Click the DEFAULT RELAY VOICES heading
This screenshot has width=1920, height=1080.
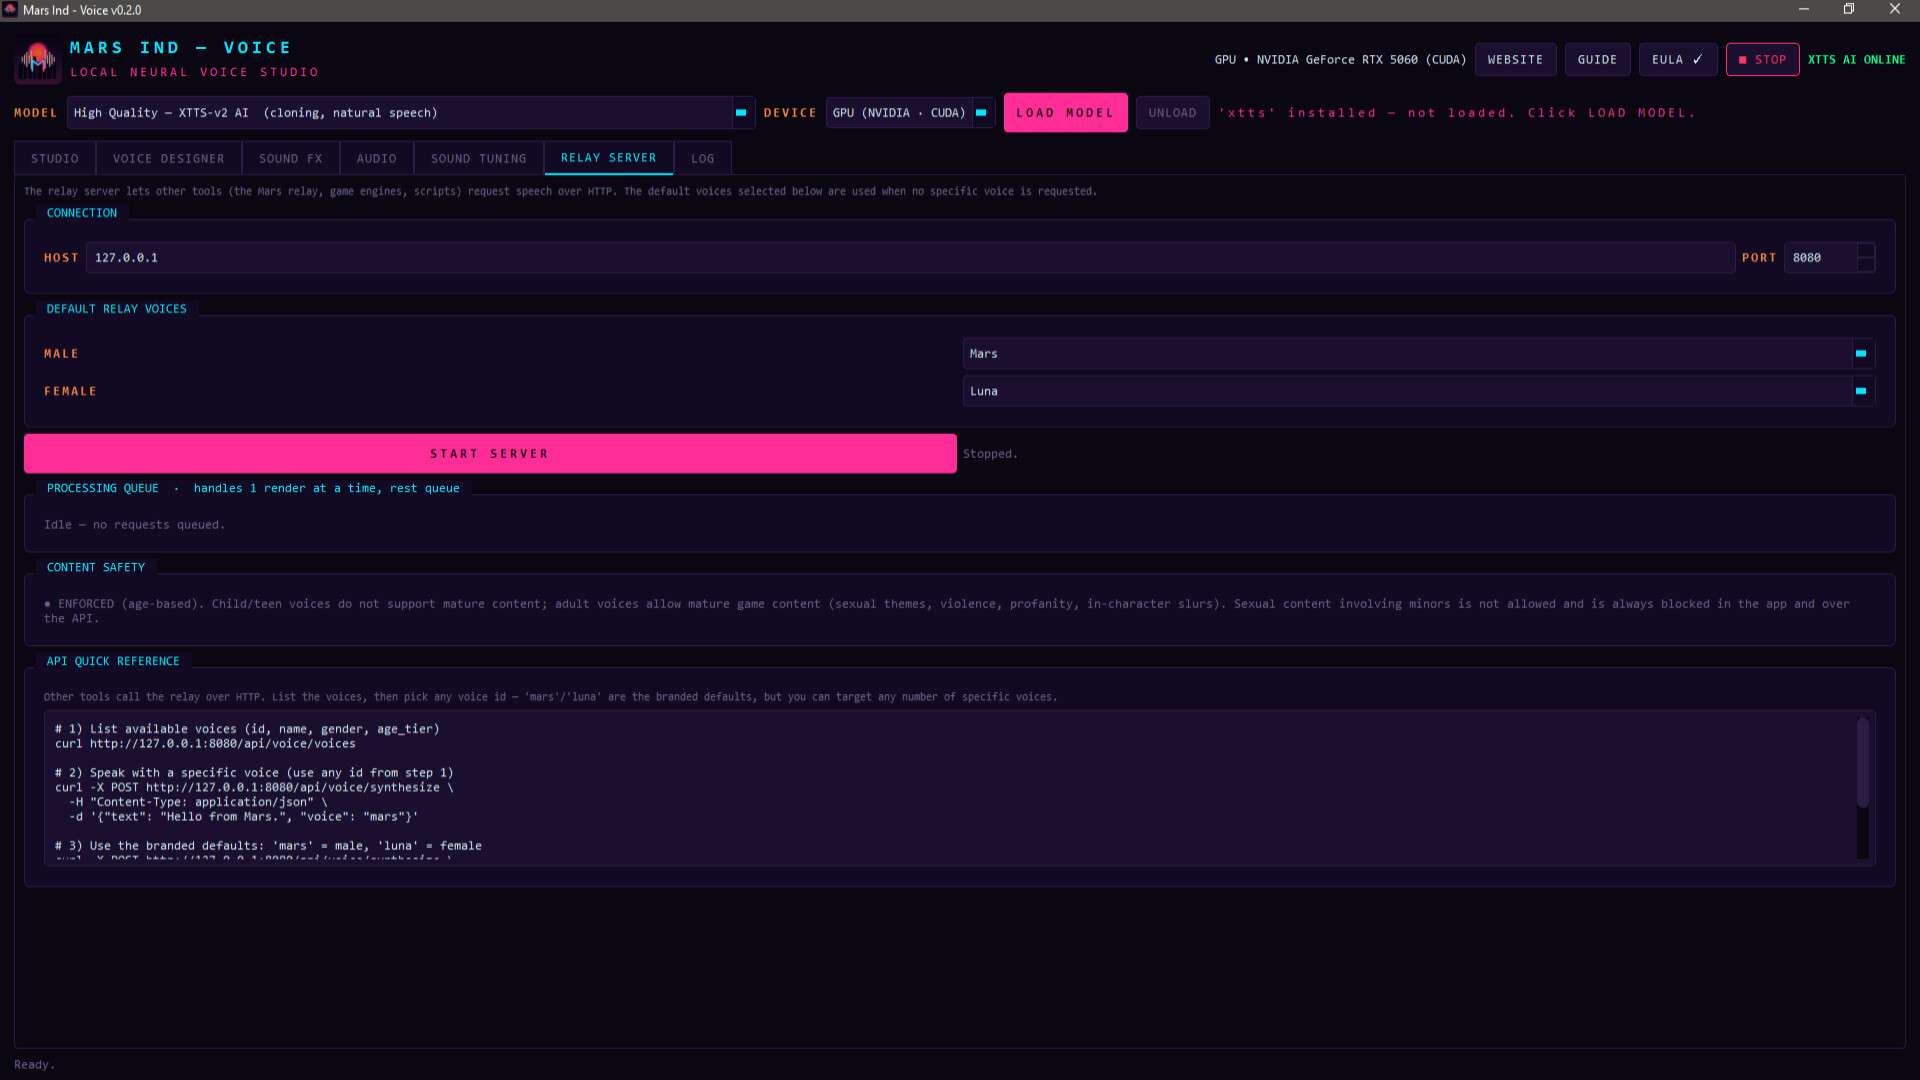tap(116, 309)
